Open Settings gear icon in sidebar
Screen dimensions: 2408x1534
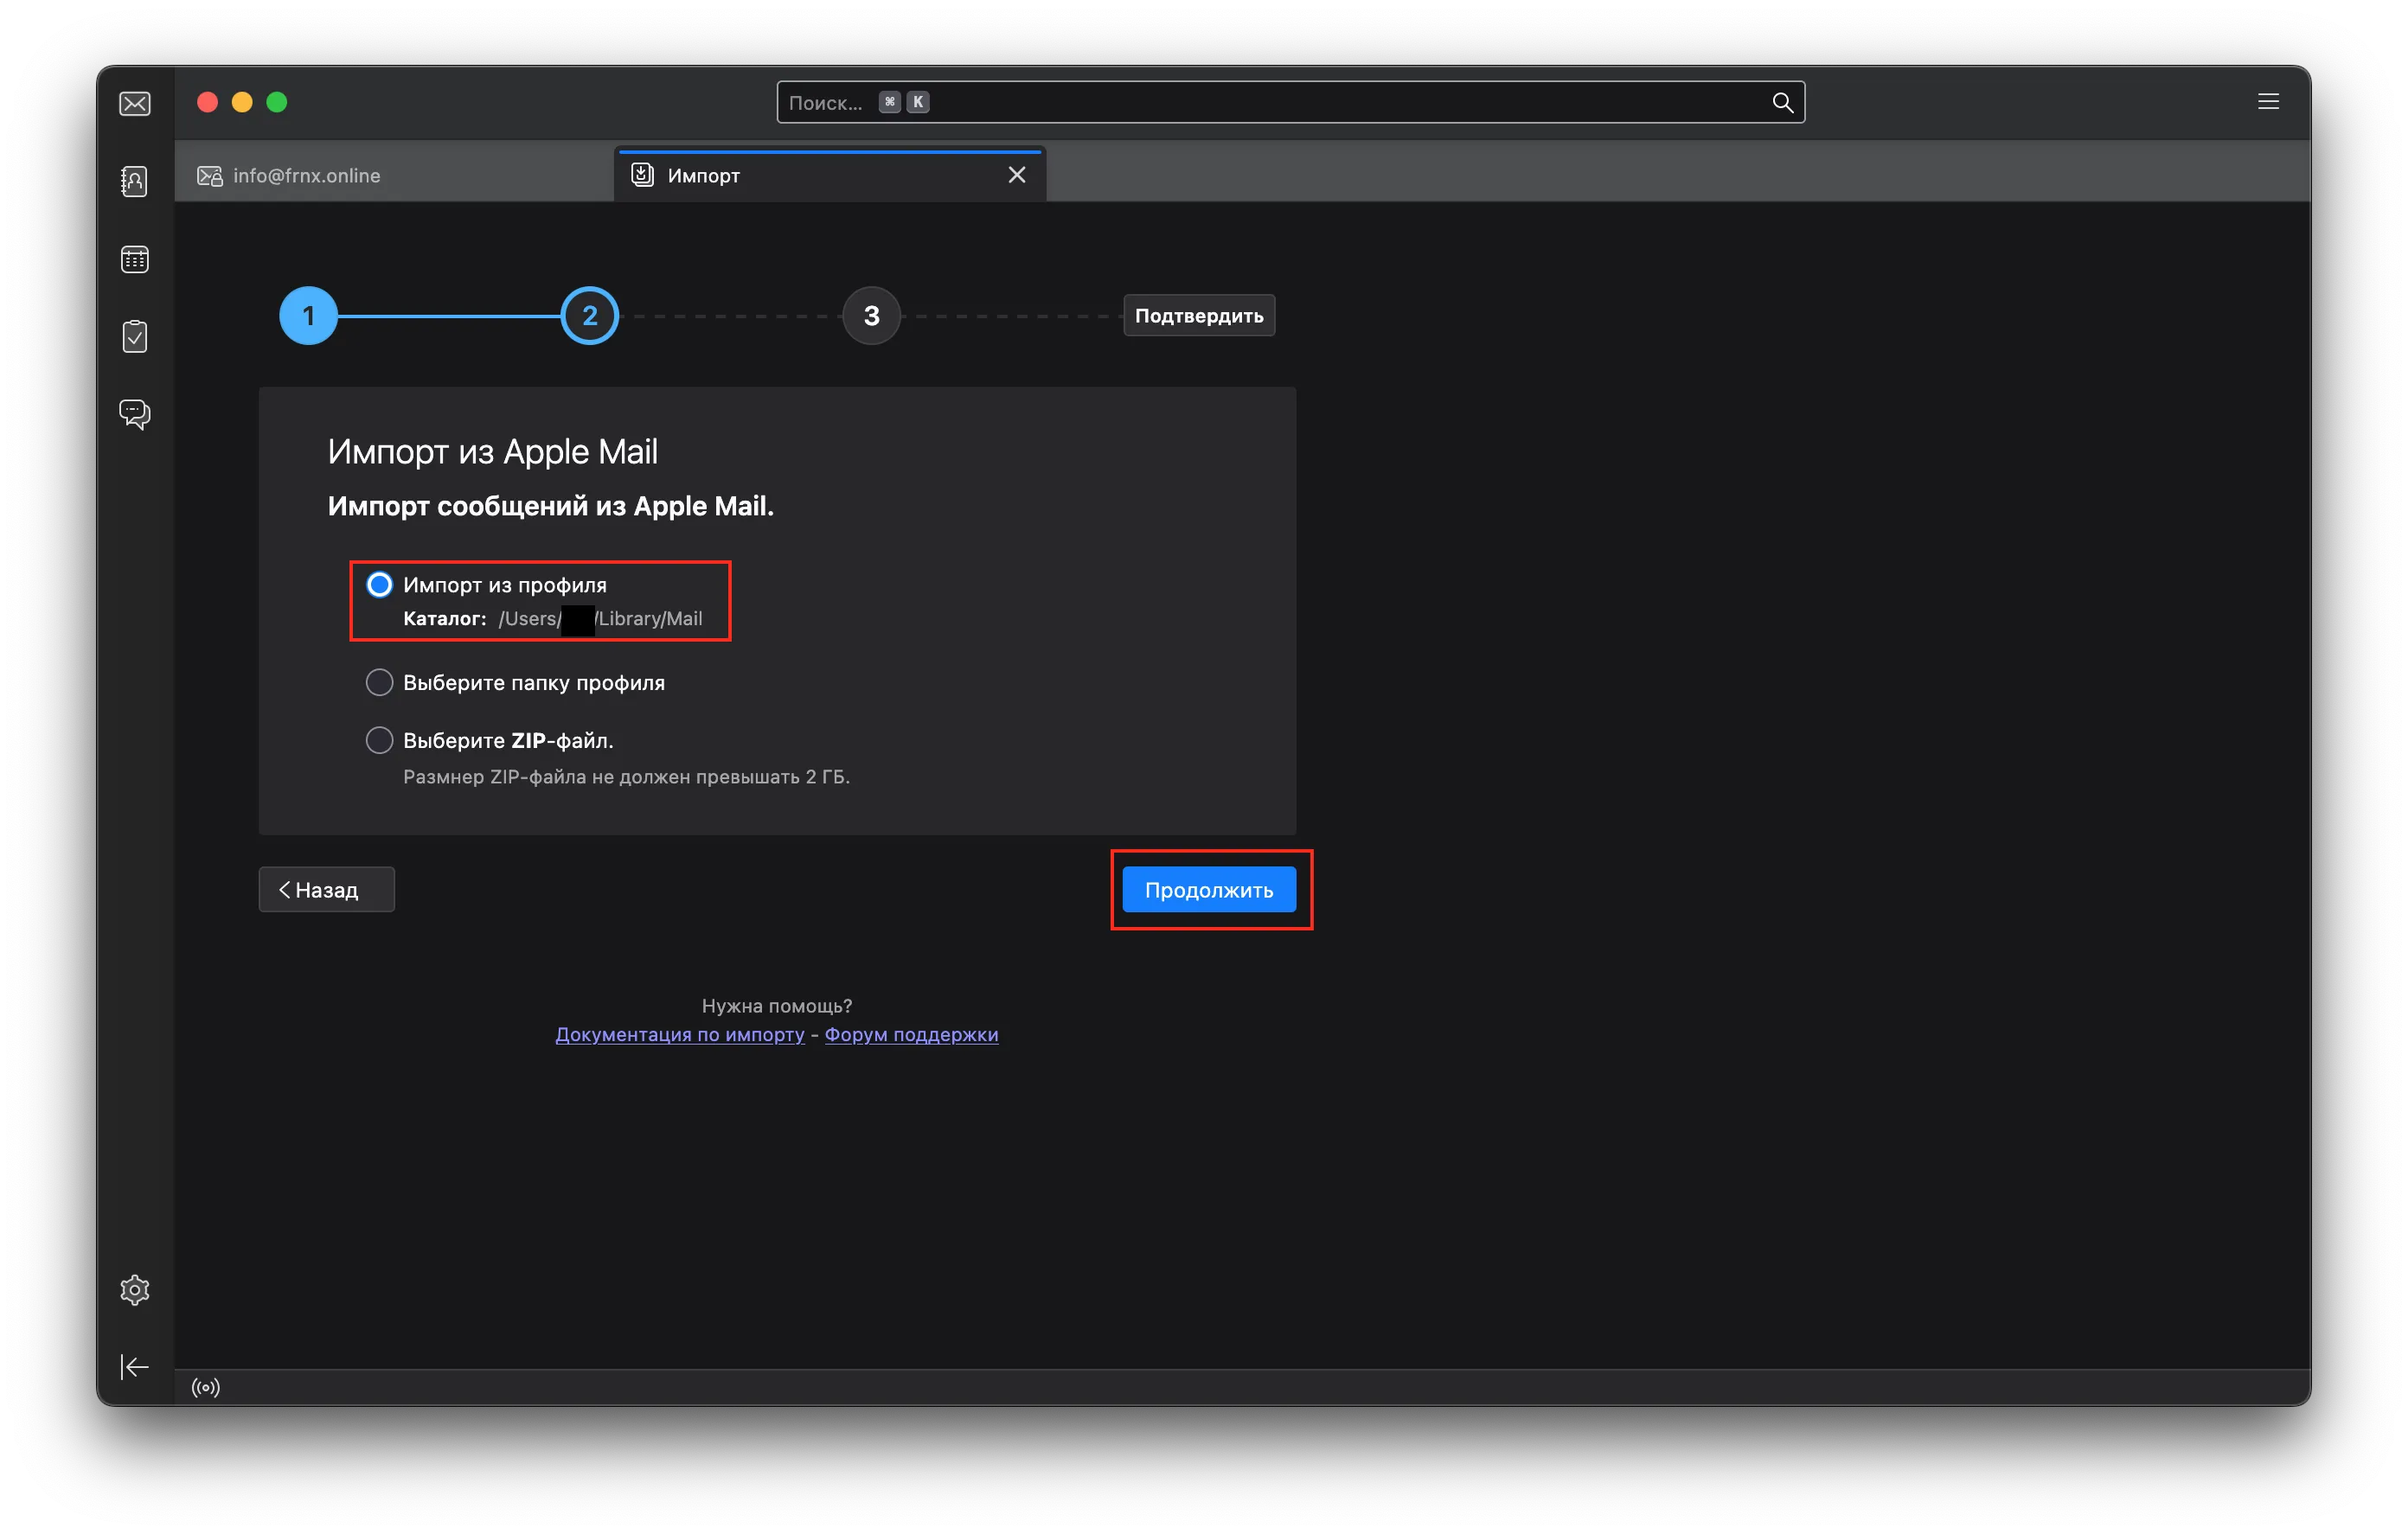coord(135,1290)
